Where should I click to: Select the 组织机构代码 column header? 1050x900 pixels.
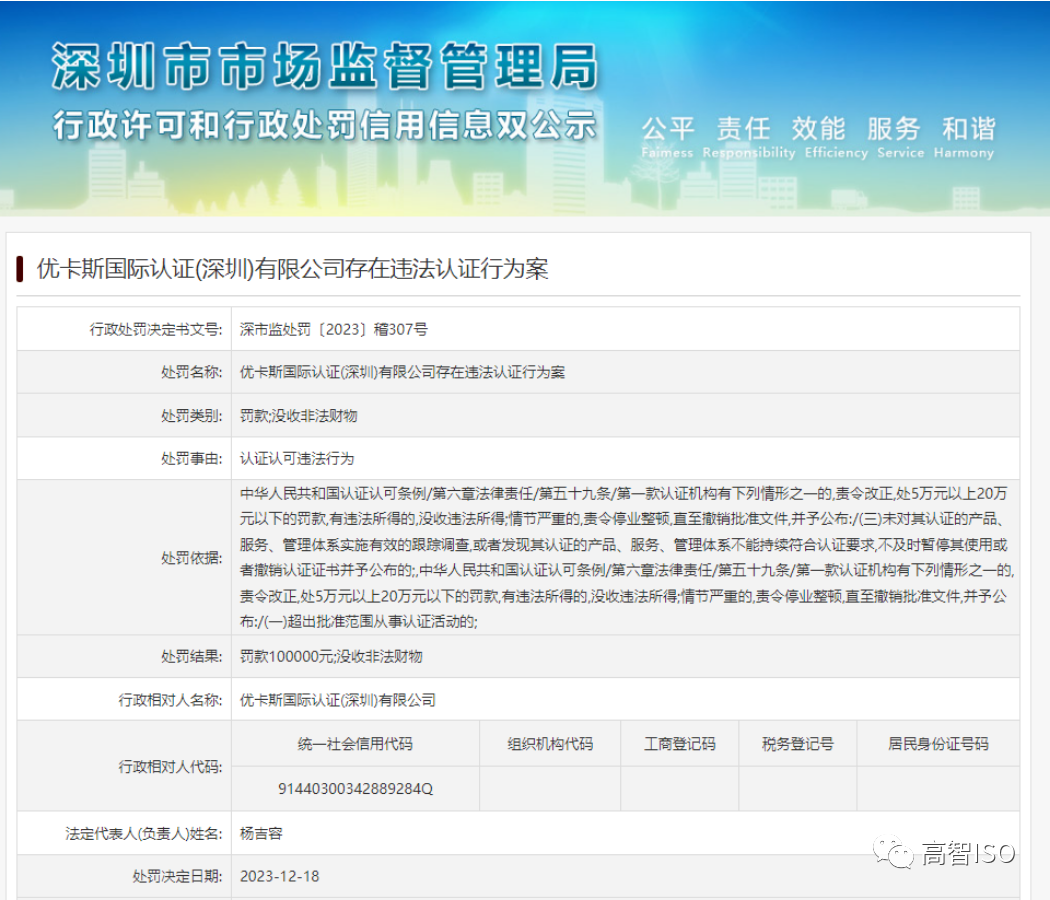[550, 744]
